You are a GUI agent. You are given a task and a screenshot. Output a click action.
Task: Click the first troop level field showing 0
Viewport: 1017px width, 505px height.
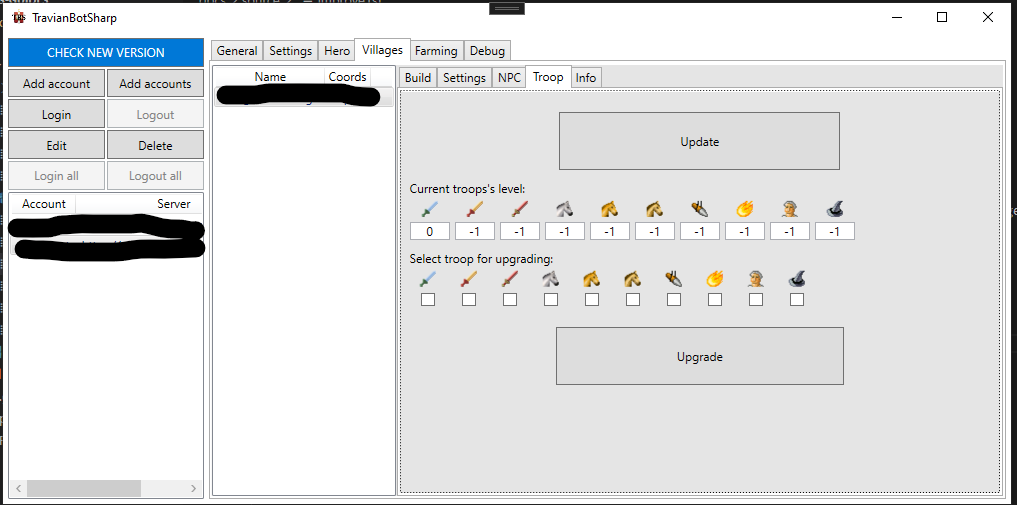(429, 231)
